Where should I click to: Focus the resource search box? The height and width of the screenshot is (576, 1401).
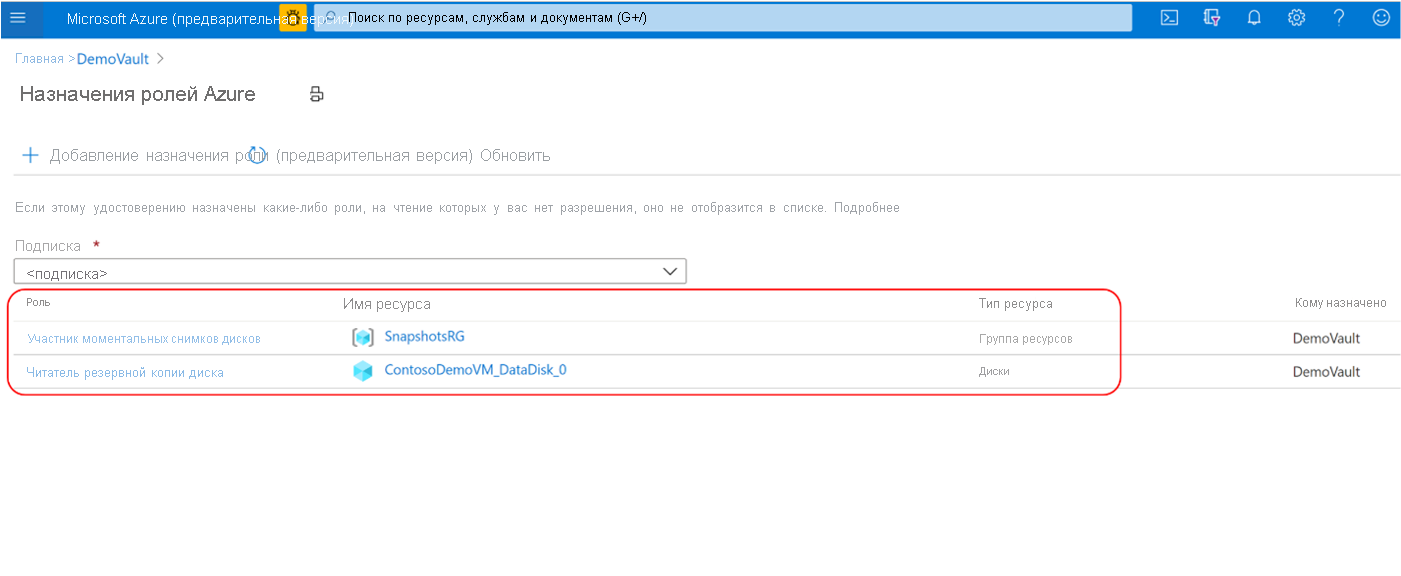(723, 18)
